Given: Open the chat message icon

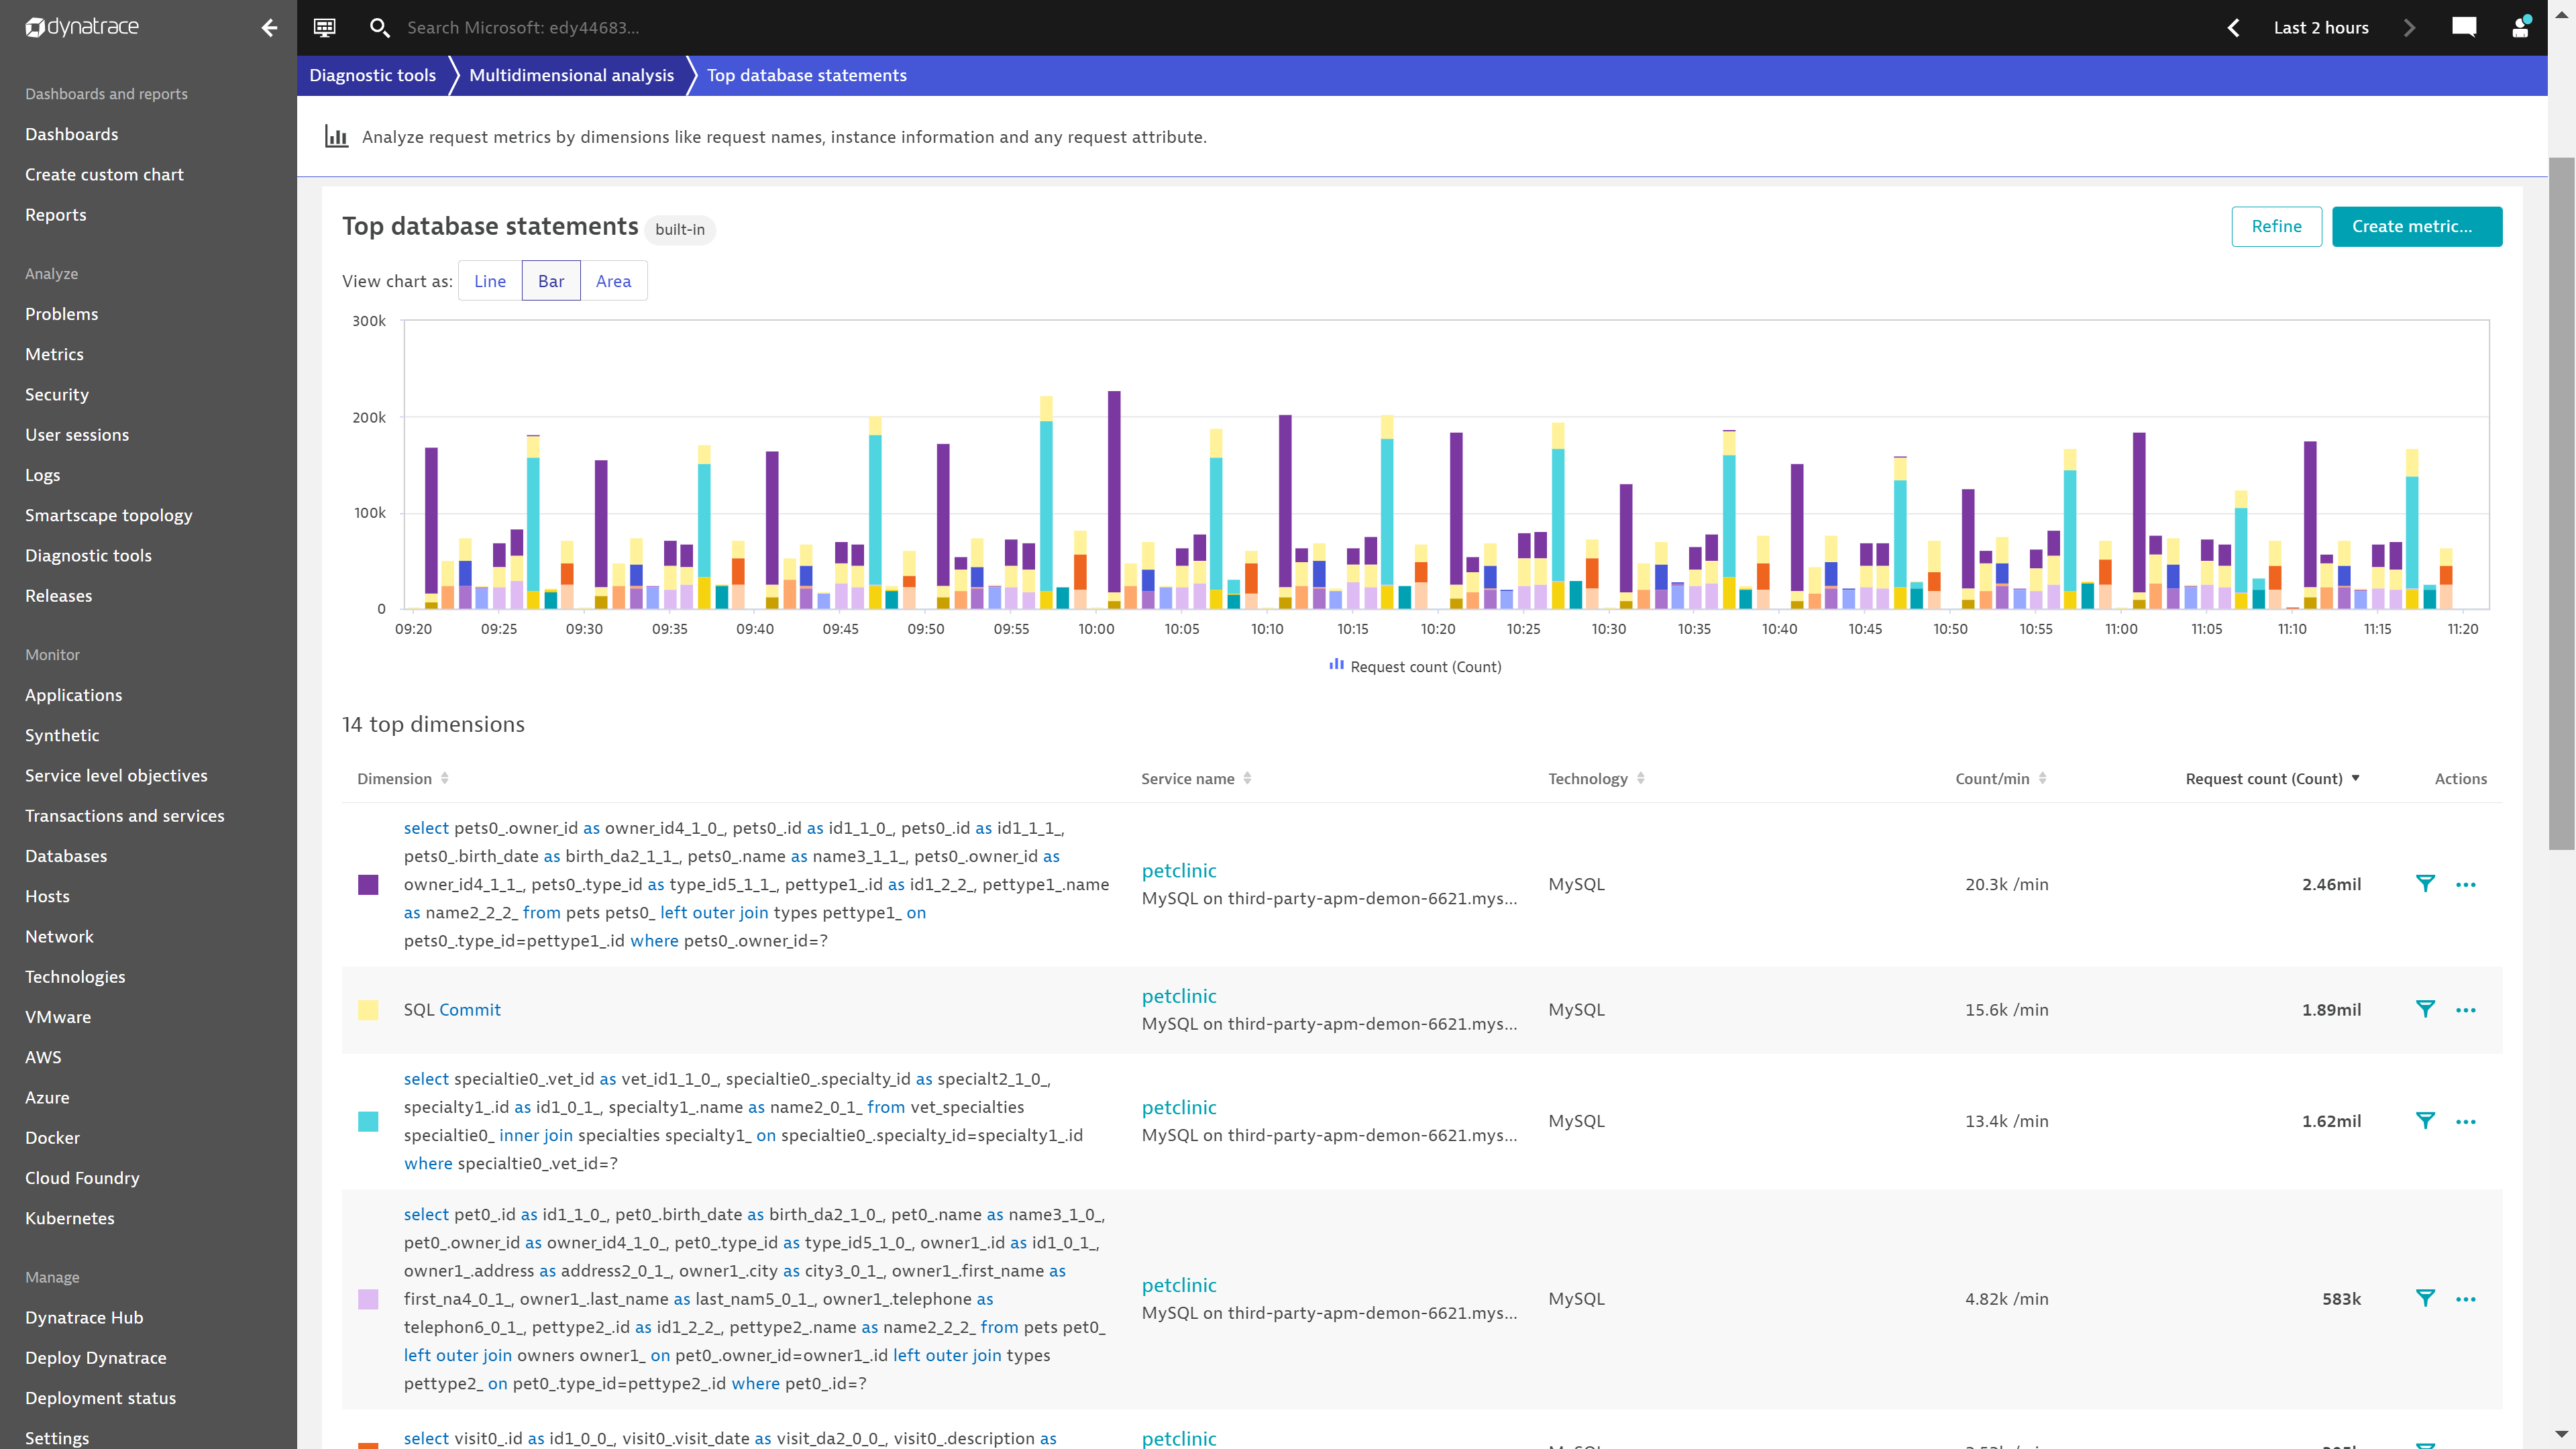Looking at the screenshot, I should pos(2464,28).
